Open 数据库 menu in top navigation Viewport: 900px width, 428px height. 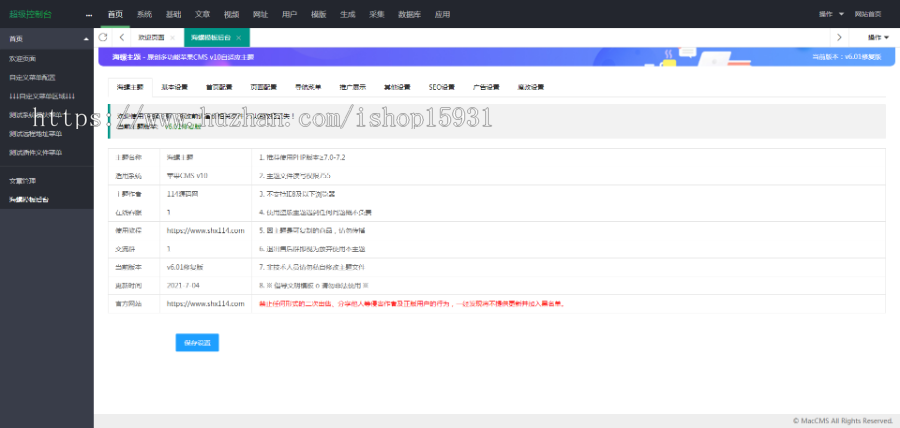click(408, 15)
